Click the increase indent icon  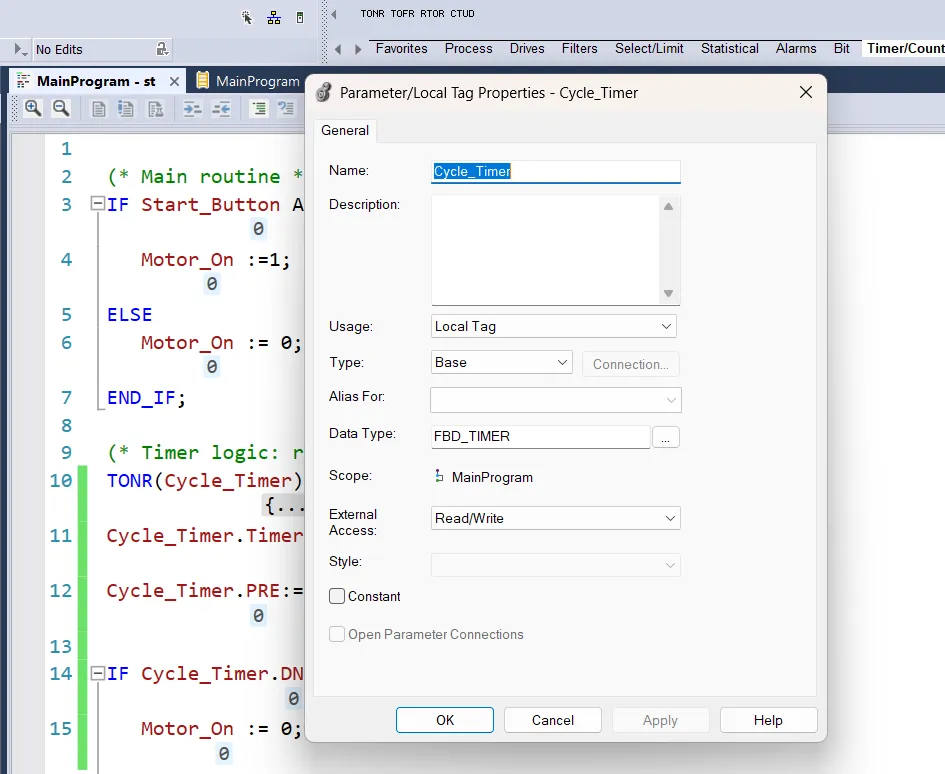click(192, 109)
